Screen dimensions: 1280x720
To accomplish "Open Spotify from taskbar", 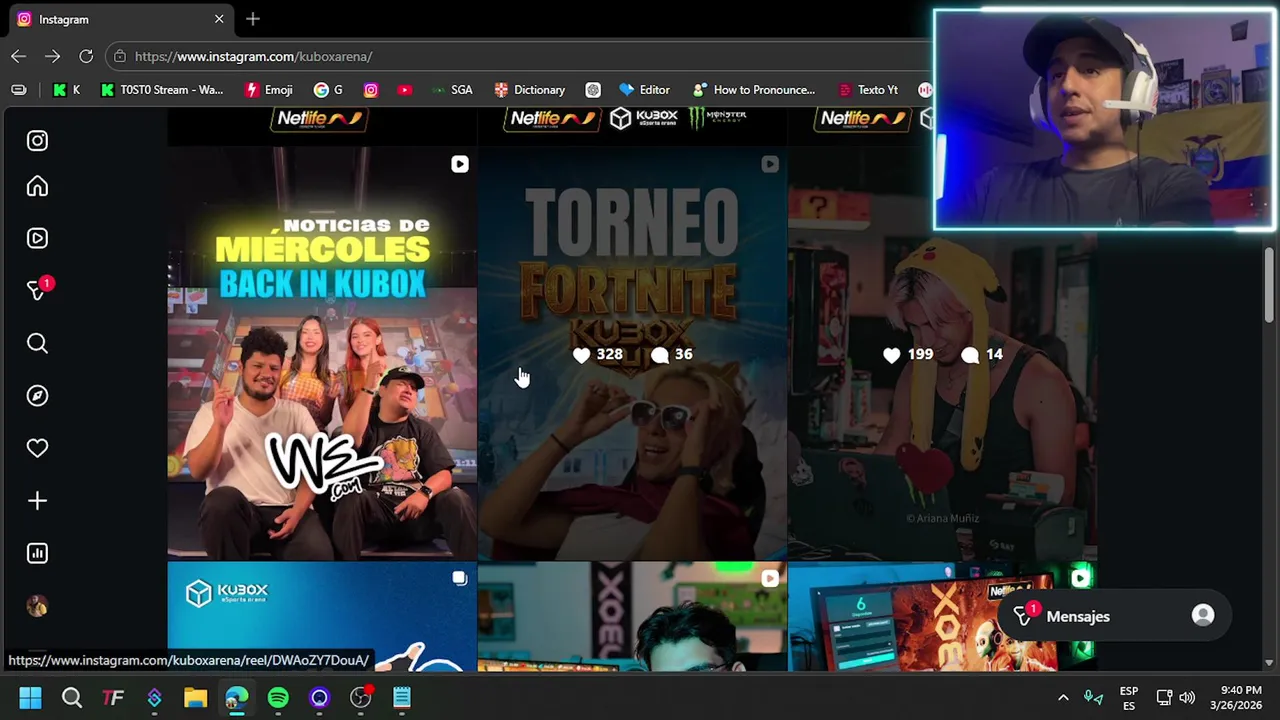I will (278, 697).
